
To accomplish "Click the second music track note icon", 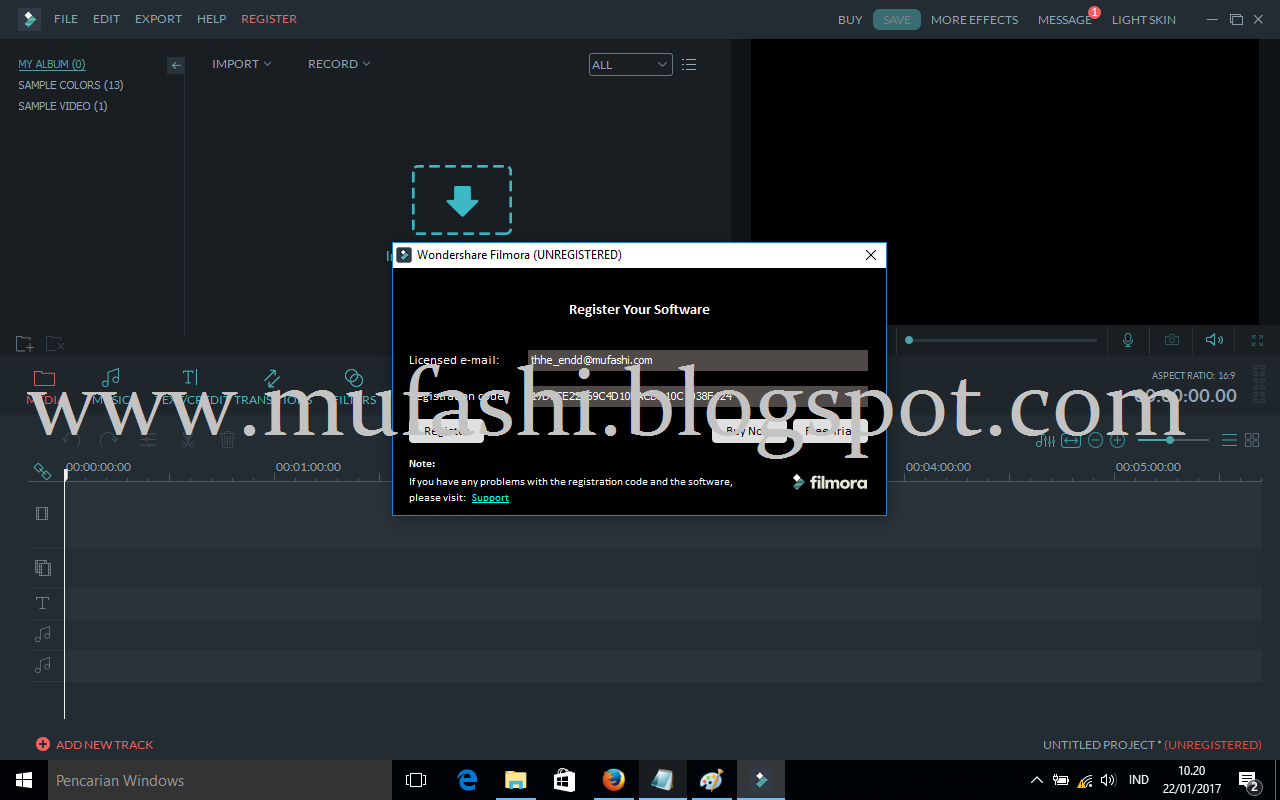I will click(x=42, y=665).
